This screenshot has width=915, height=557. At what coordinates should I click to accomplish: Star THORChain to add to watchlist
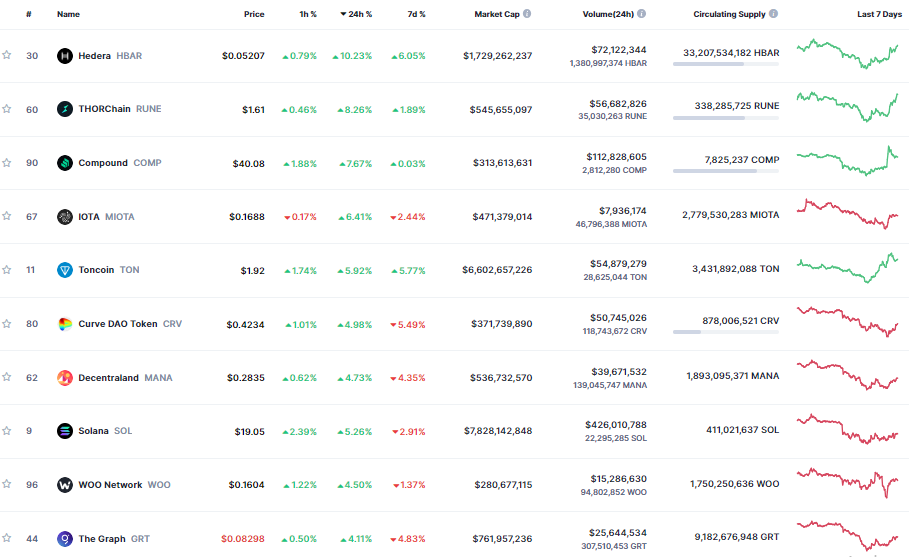tap(7, 108)
